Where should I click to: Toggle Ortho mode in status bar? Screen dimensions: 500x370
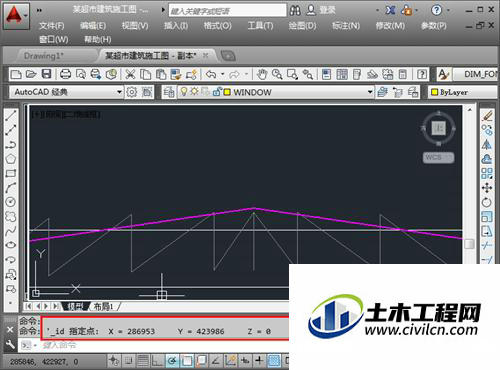[157, 360]
